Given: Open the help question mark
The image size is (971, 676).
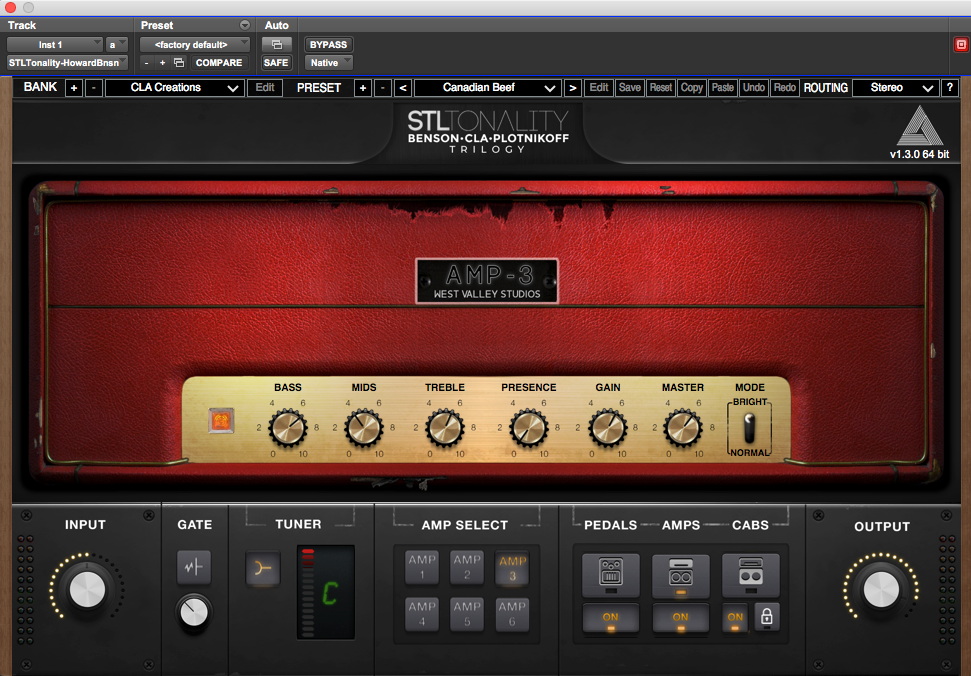Looking at the screenshot, I should tap(949, 88).
